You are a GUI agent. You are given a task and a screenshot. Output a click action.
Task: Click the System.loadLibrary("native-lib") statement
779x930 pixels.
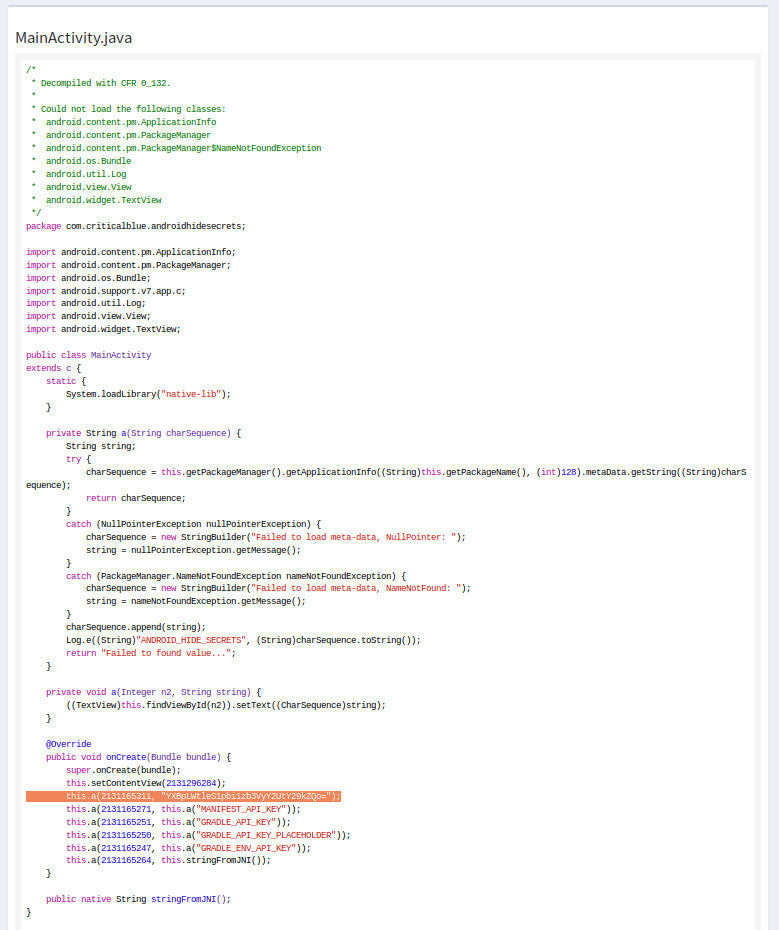148,394
